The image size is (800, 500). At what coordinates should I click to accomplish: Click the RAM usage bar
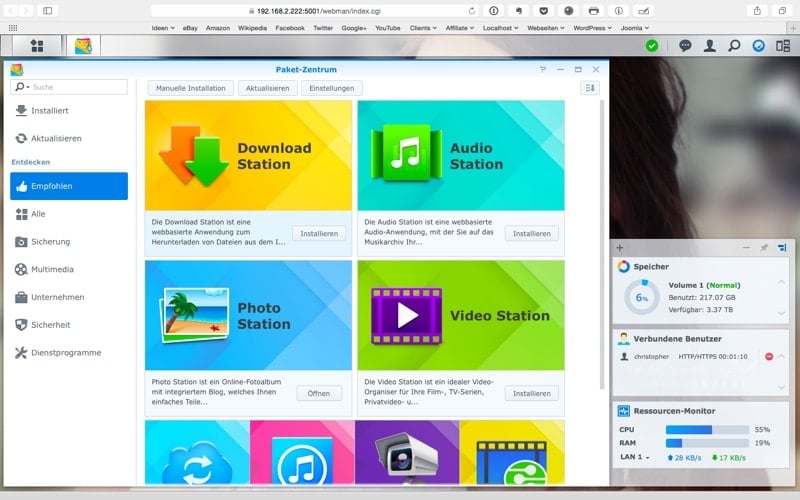pyautogui.click(x=707, y=443)
